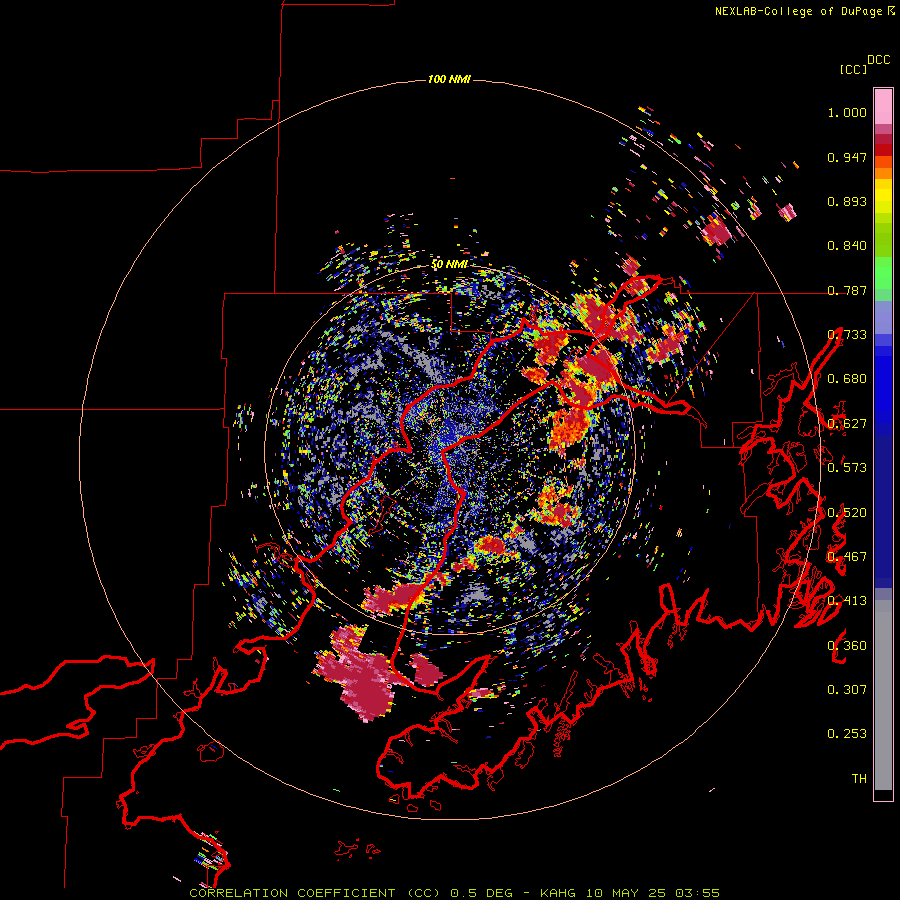
Task: Click the large gray segment of the color scale
Action: [x=883, y=695]
